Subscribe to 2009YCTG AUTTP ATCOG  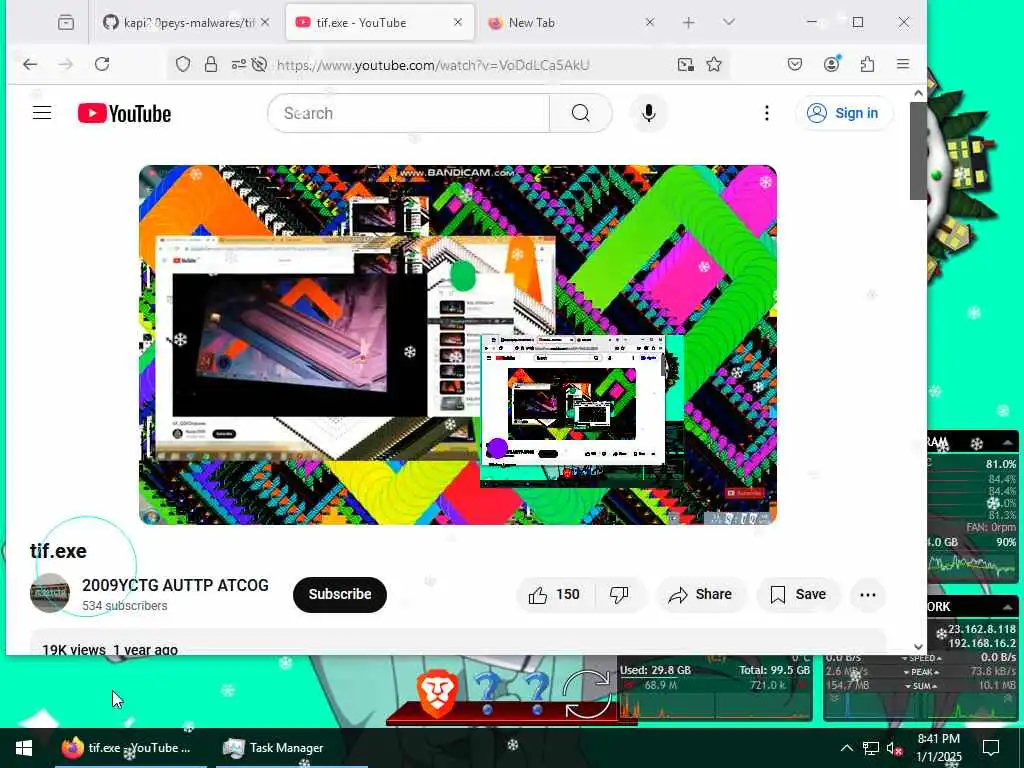pos(340,594)
